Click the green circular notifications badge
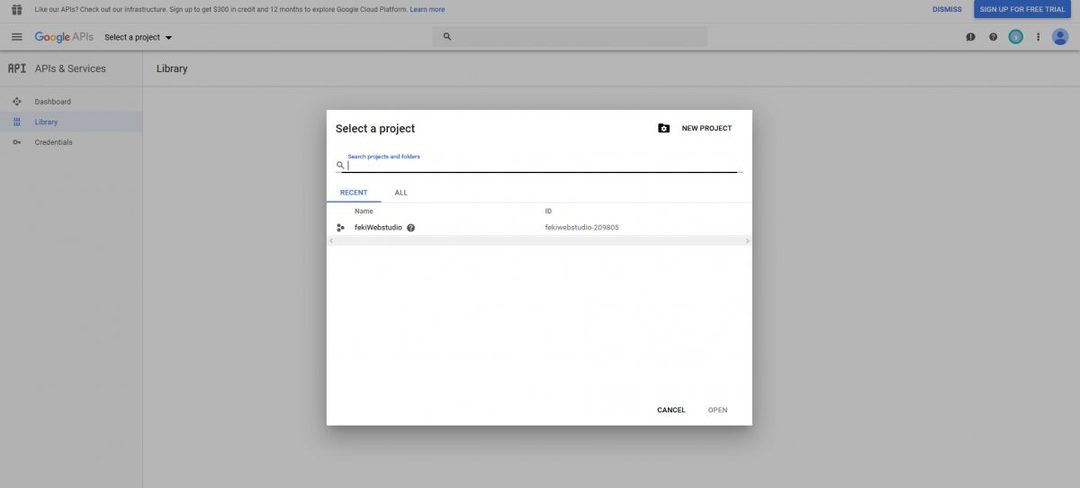This screenshot has height=488, width=1080. [1015, 37]
